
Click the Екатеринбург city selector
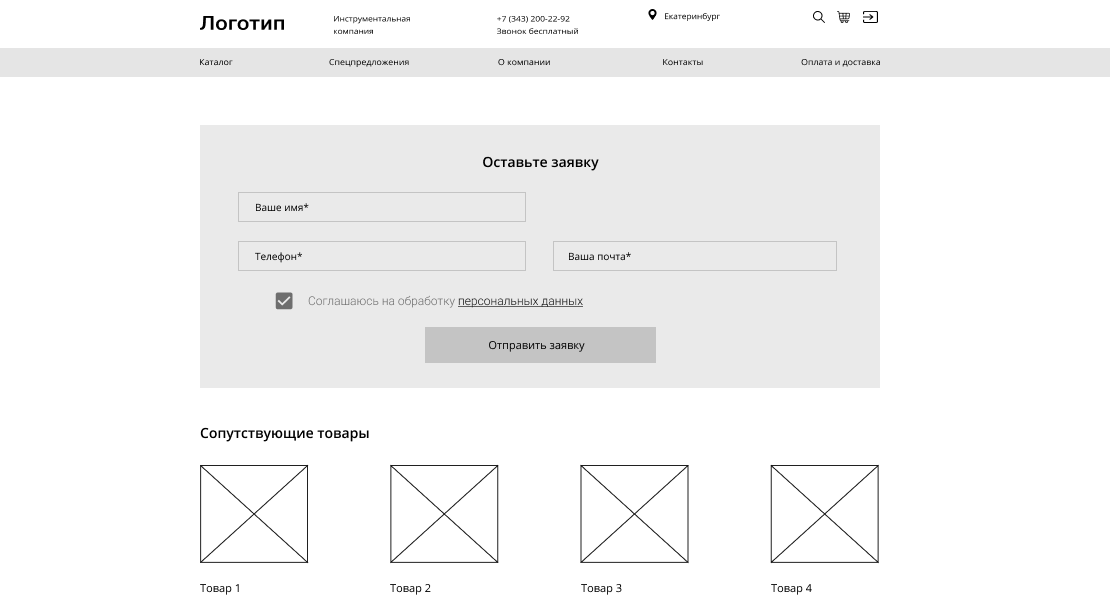pos(691,16)
